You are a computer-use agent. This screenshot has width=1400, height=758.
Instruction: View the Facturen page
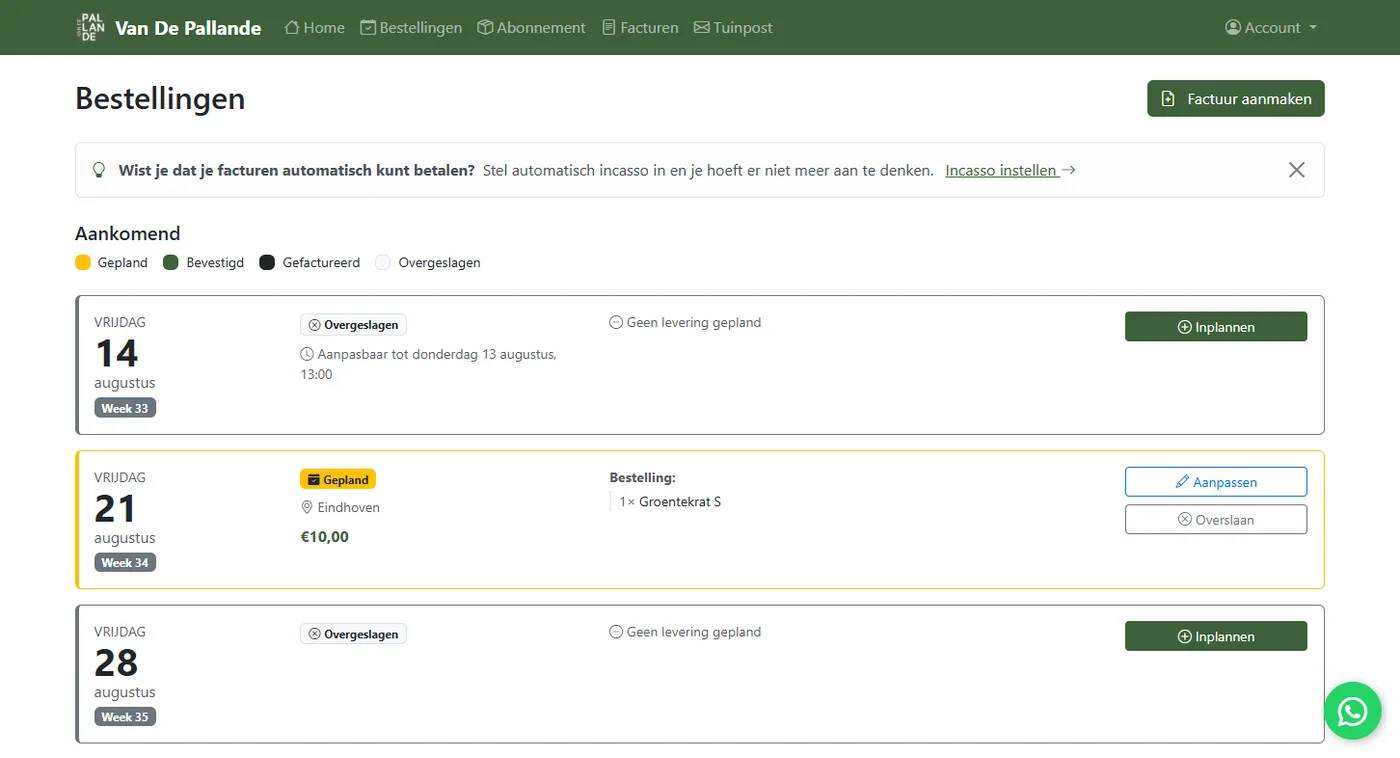coord(640,28)
